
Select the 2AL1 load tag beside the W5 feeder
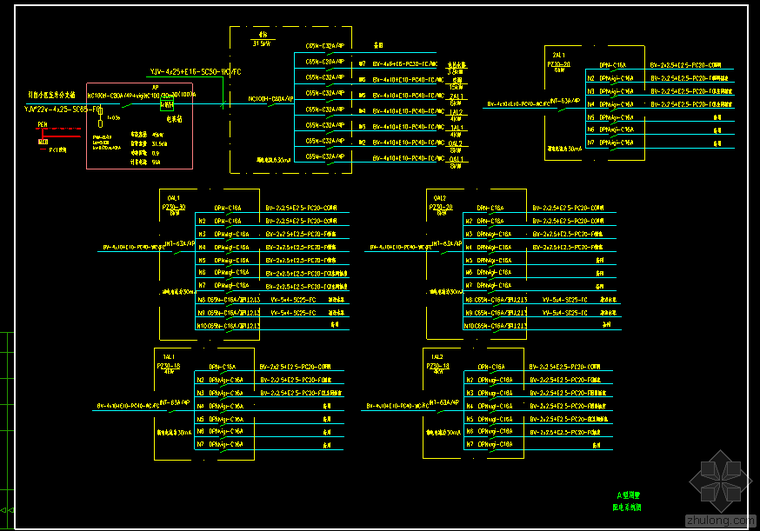coord(456,96)
